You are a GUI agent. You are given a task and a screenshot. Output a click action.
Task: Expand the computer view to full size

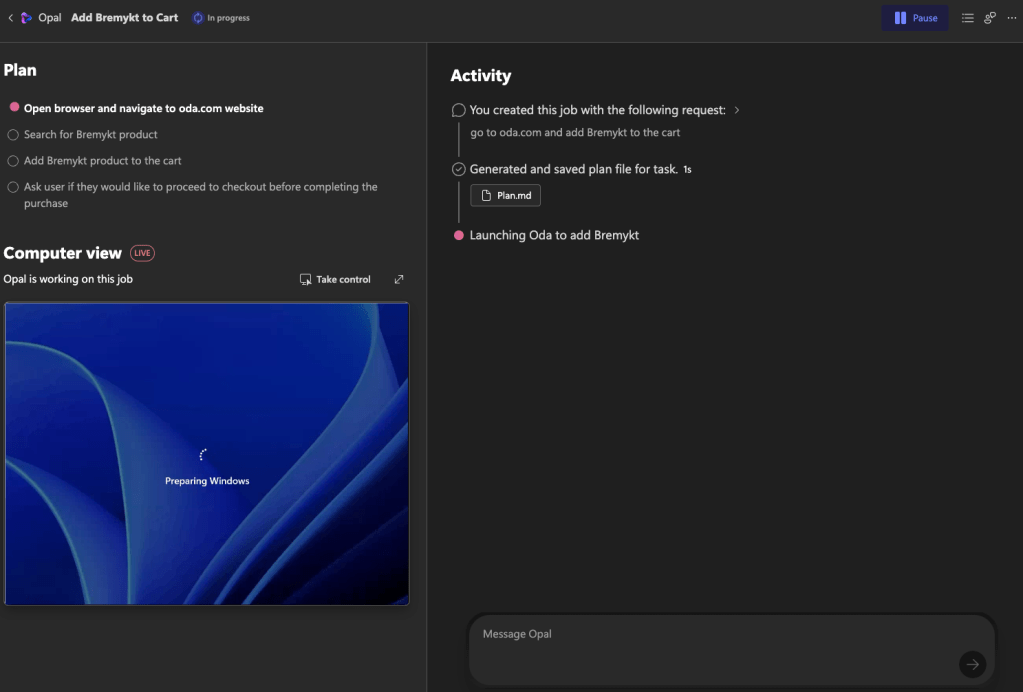[399, 280]
